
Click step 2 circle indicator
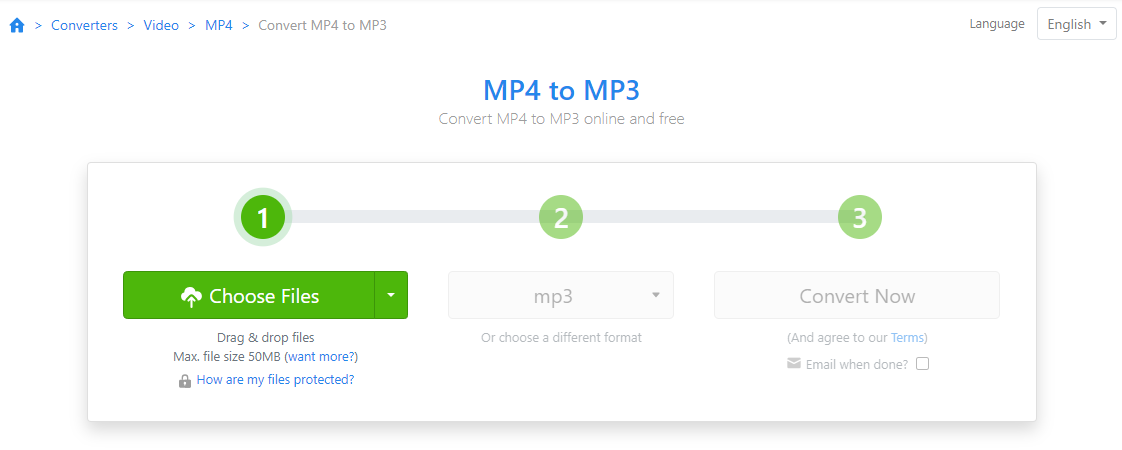click(x=561, y=217)
